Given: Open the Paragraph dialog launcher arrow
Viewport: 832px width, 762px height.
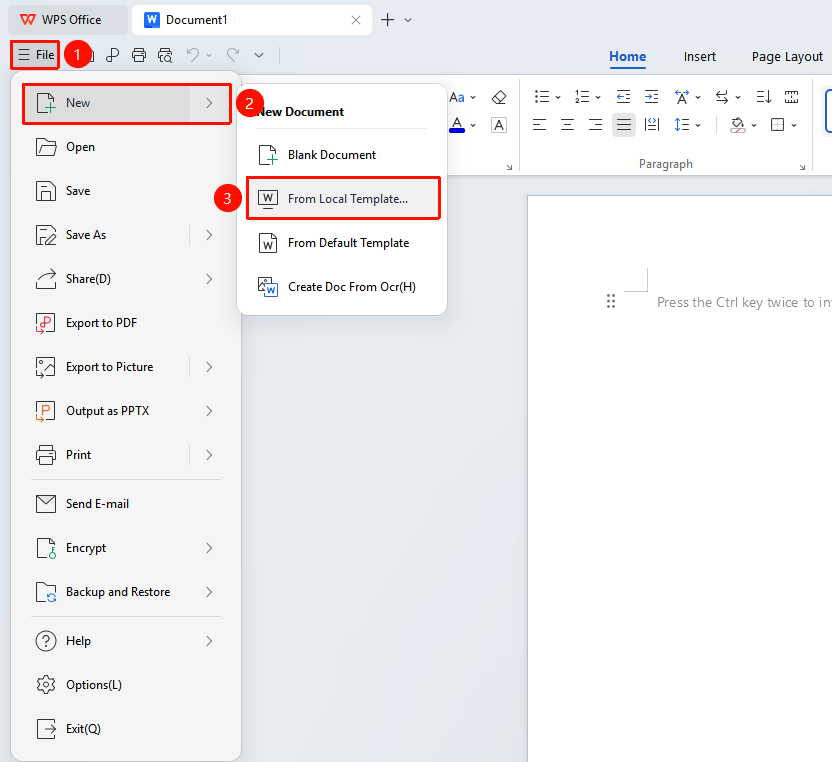Looking at the screenshot, I should 802,167.
